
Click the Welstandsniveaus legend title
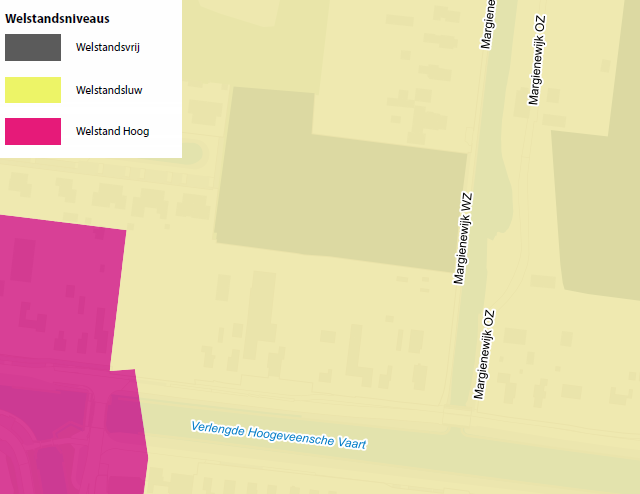pos(57,19)
